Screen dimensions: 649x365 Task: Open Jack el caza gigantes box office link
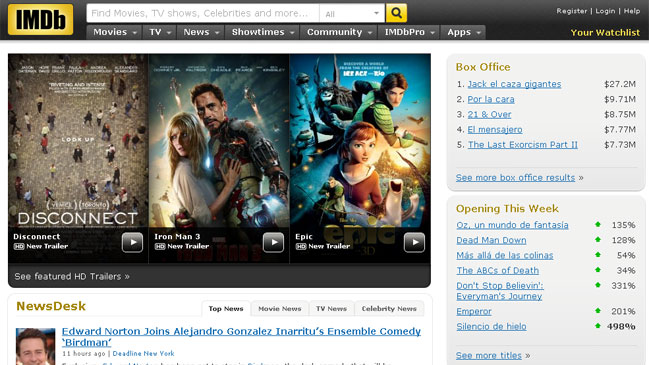tap(514, 84)
